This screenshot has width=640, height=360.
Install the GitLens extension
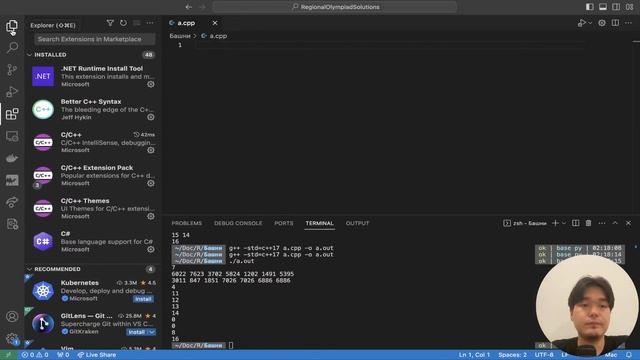[x=136, y=332]
